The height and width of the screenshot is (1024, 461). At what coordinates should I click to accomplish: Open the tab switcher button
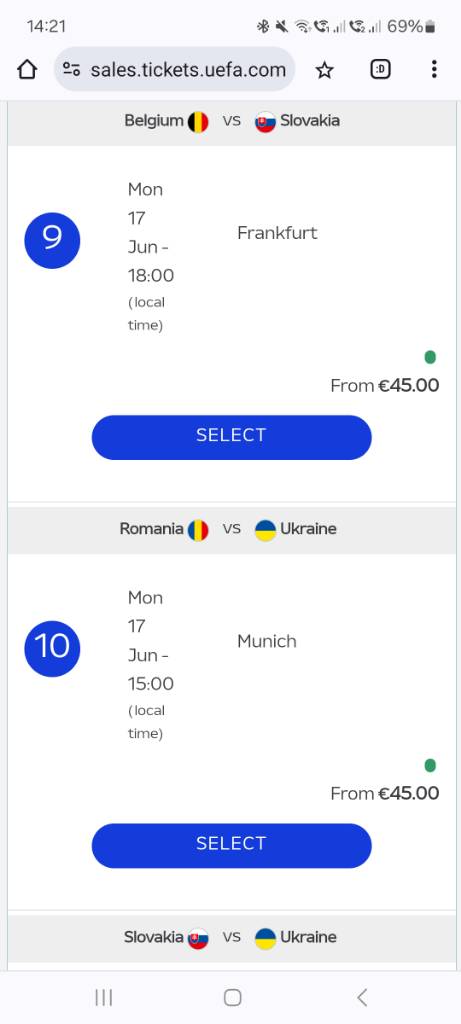click(380, 69)
